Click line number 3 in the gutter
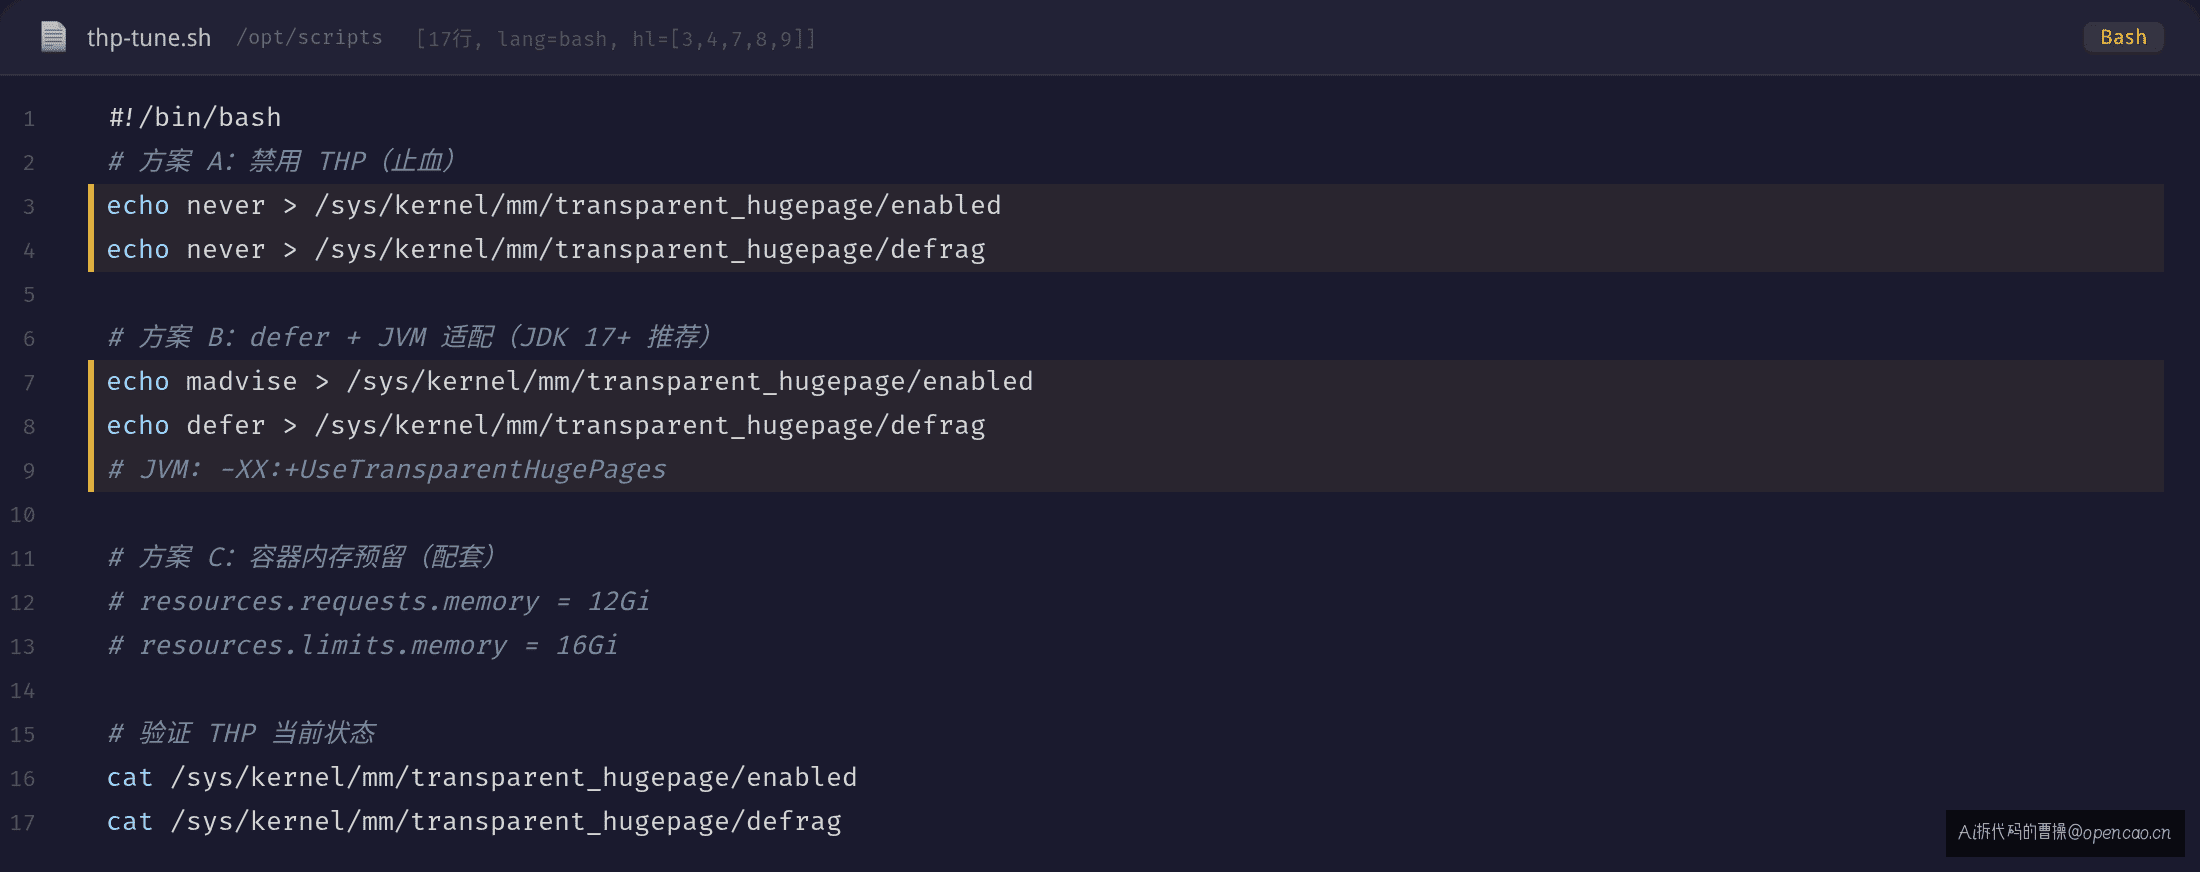The image size is (2200, 872). [29, 207]
